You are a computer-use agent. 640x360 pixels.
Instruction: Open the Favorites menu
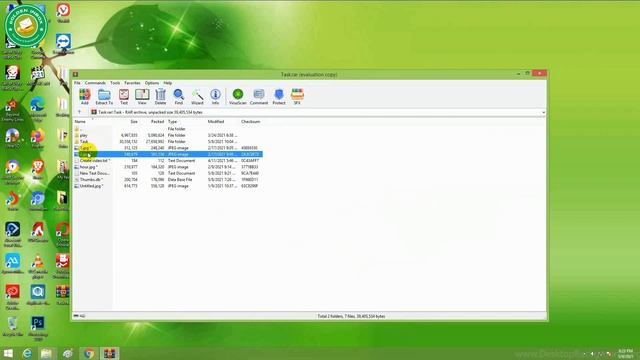click(x=132, y=83)
